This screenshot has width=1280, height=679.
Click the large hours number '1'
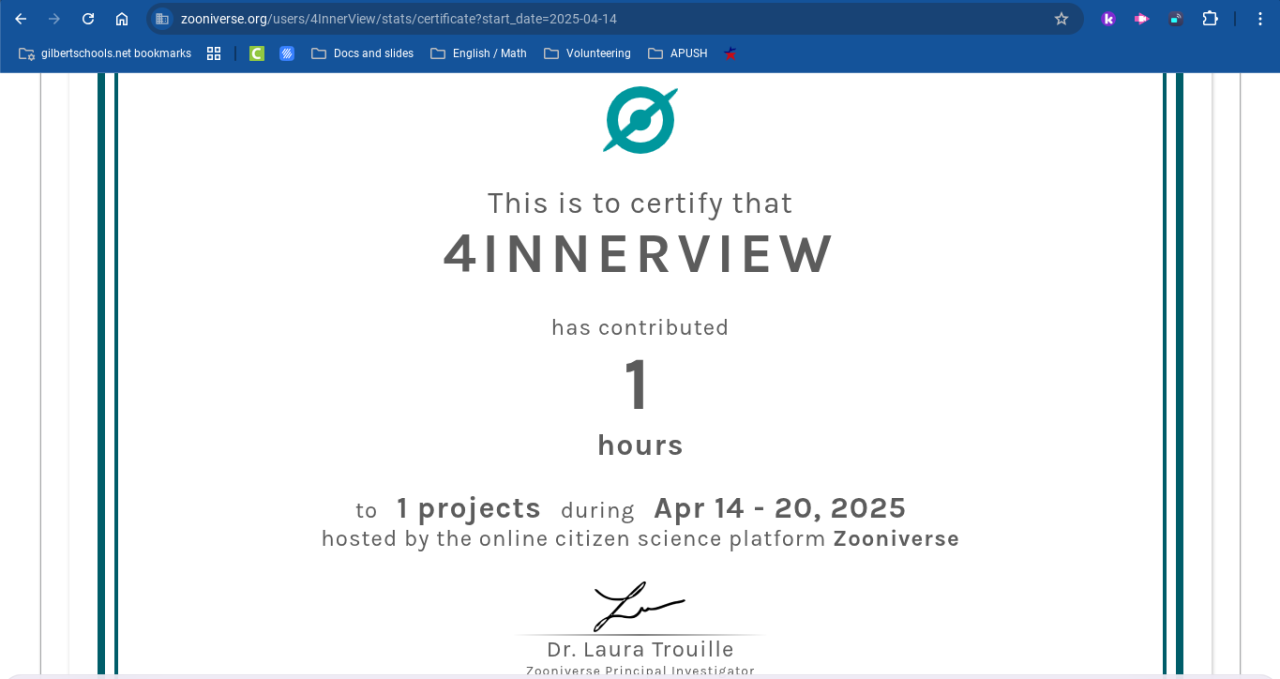pyautogui.click(x=637, y=386)
